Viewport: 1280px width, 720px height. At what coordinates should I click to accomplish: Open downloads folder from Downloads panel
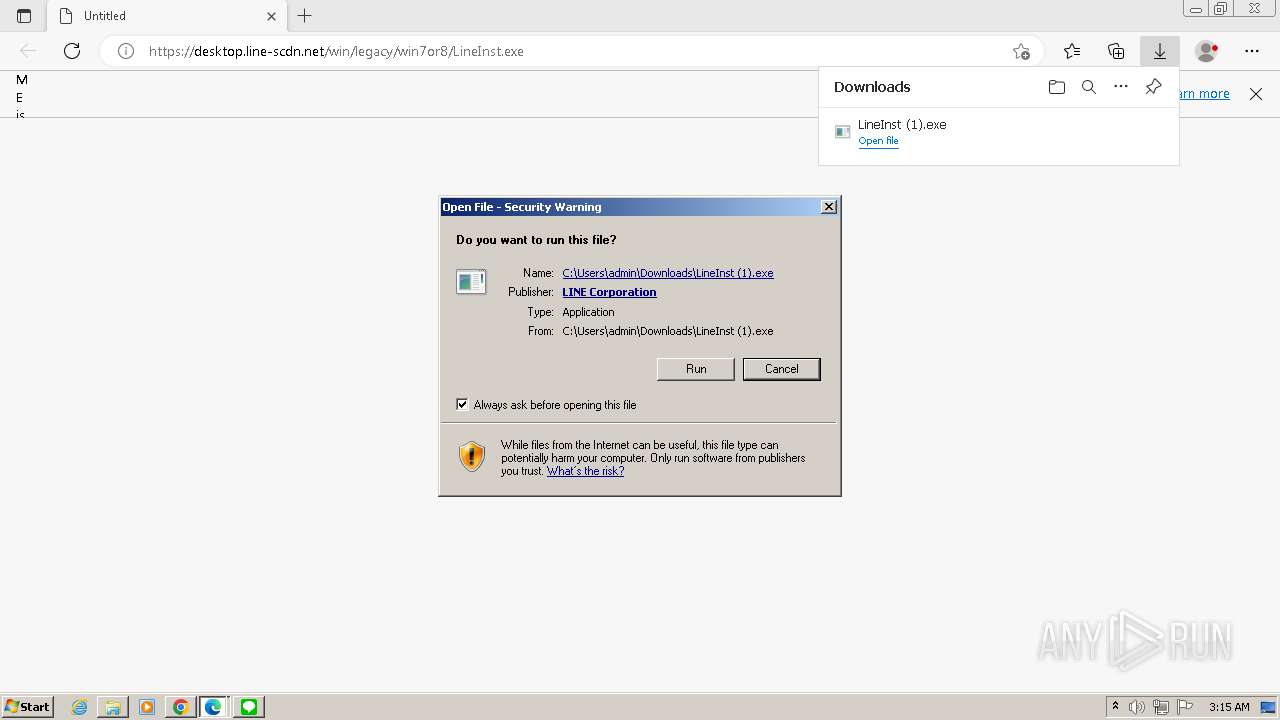pyautogui.click(x=1057, y=87)
